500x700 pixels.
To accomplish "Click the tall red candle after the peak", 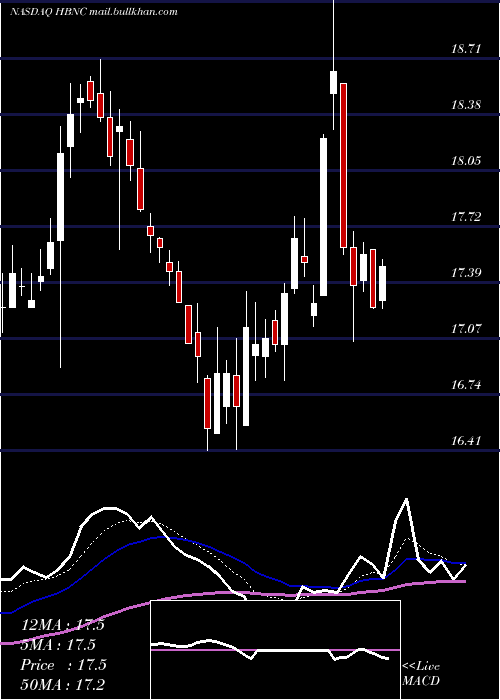I will coord(343,165).
